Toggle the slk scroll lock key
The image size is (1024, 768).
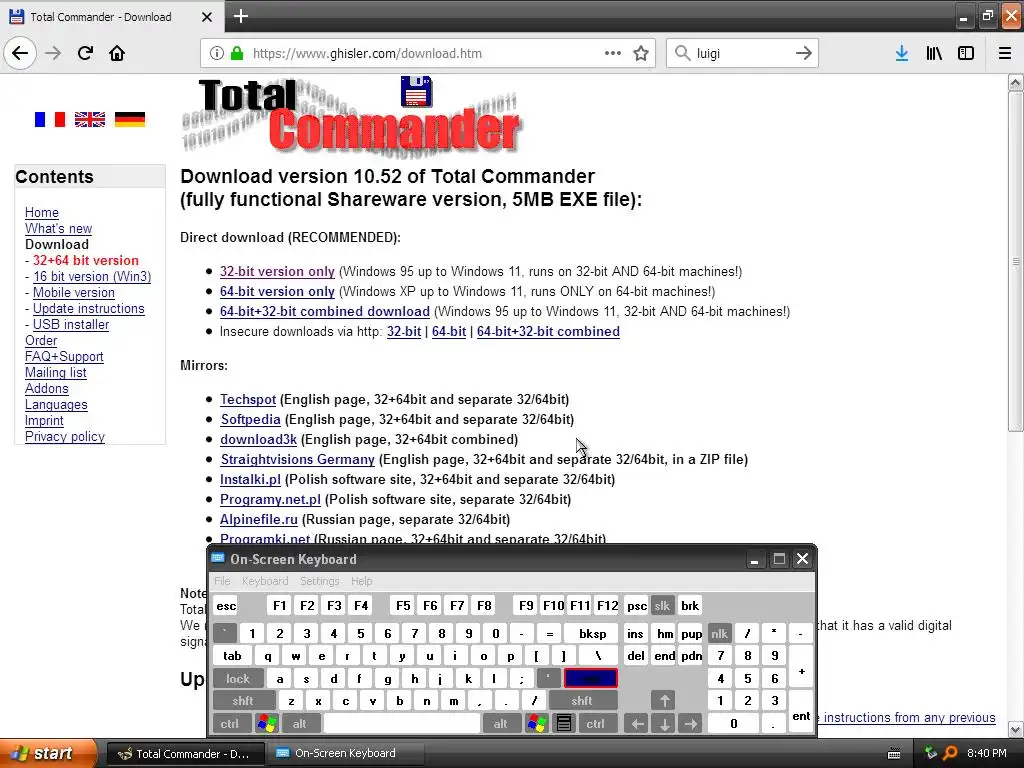tap(662, 606)
